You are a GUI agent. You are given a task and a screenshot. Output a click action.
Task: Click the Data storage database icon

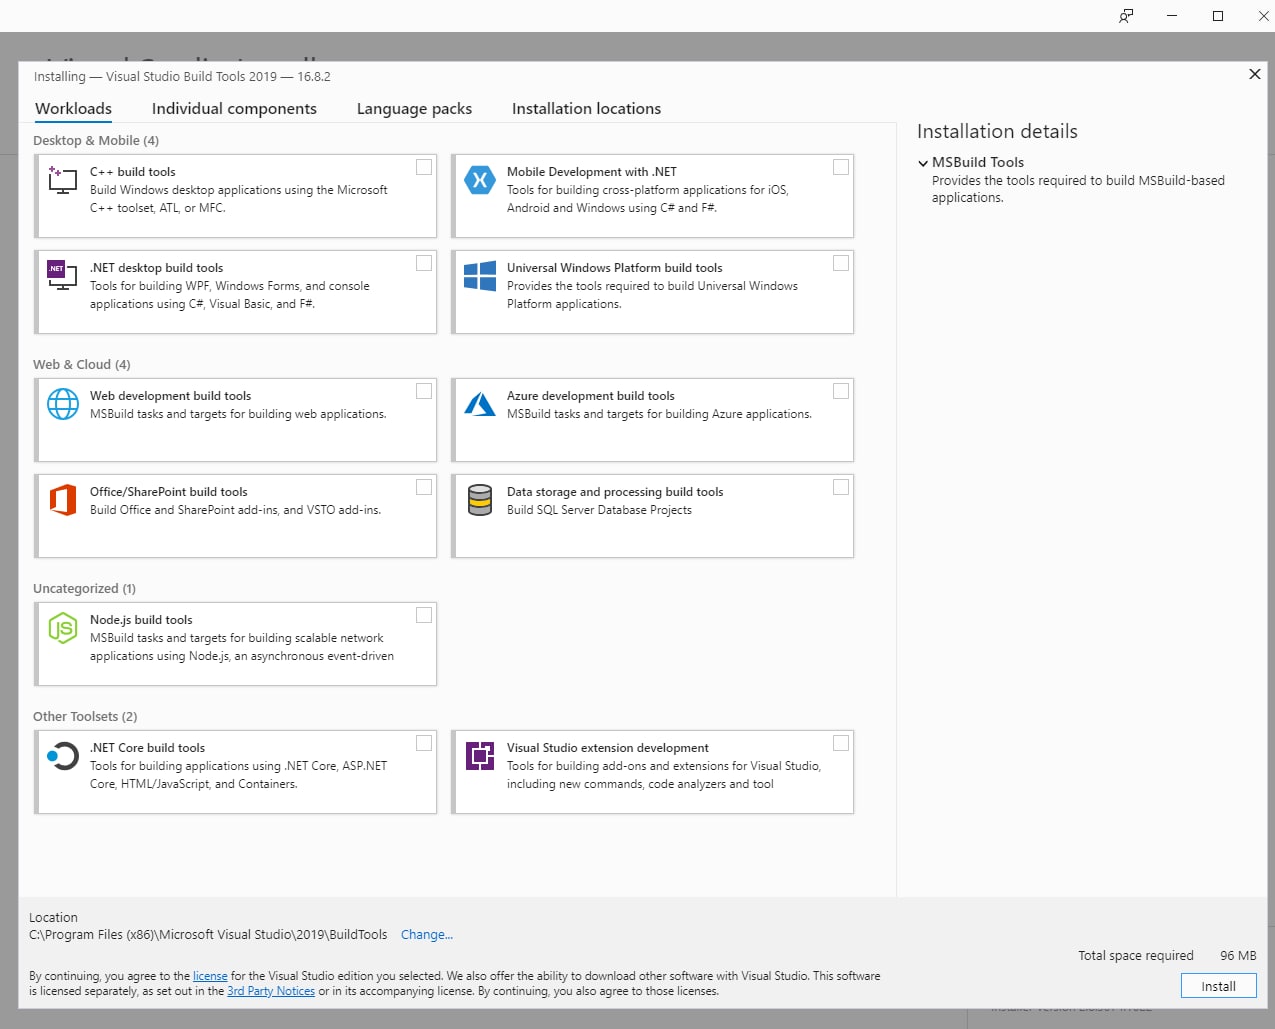pyautogui.click(x=480, y=500)
